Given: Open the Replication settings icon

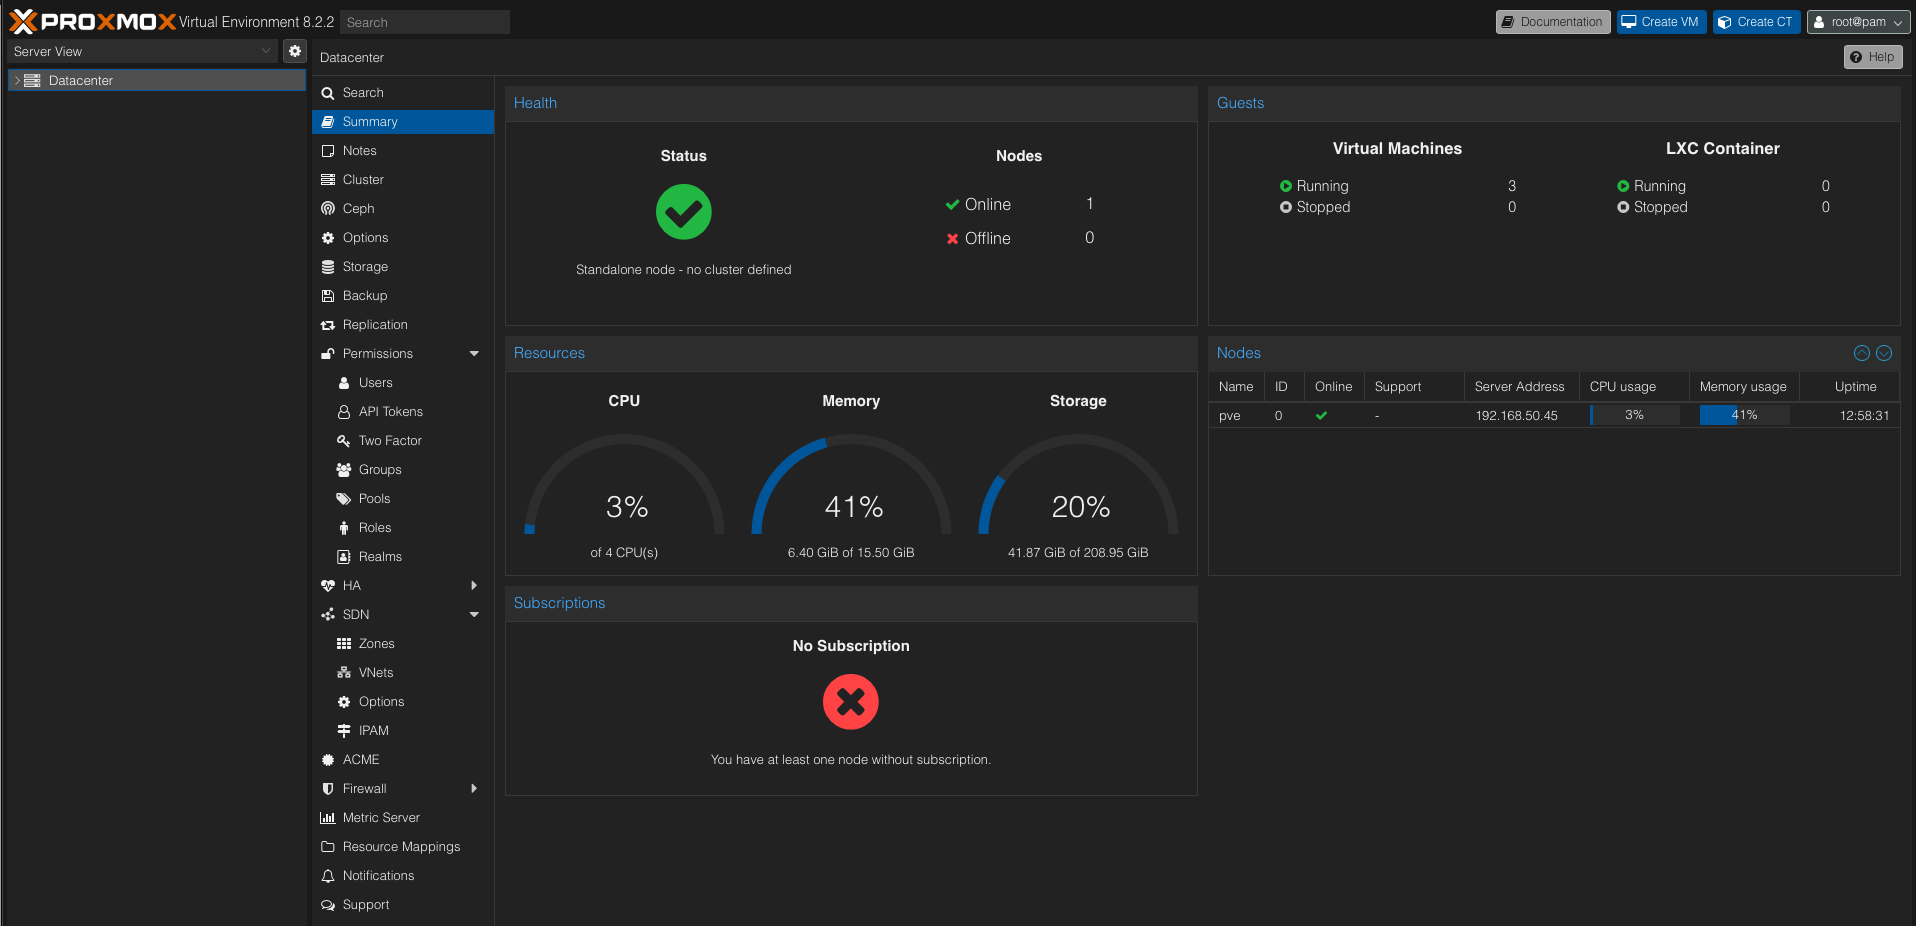Looking at the screenshot, I should click(328, 324).
